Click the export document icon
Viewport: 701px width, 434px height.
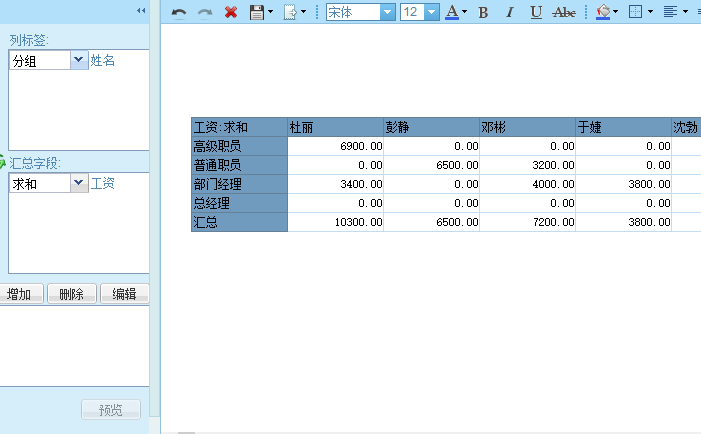pyautogui.click(x=290, y=12)
